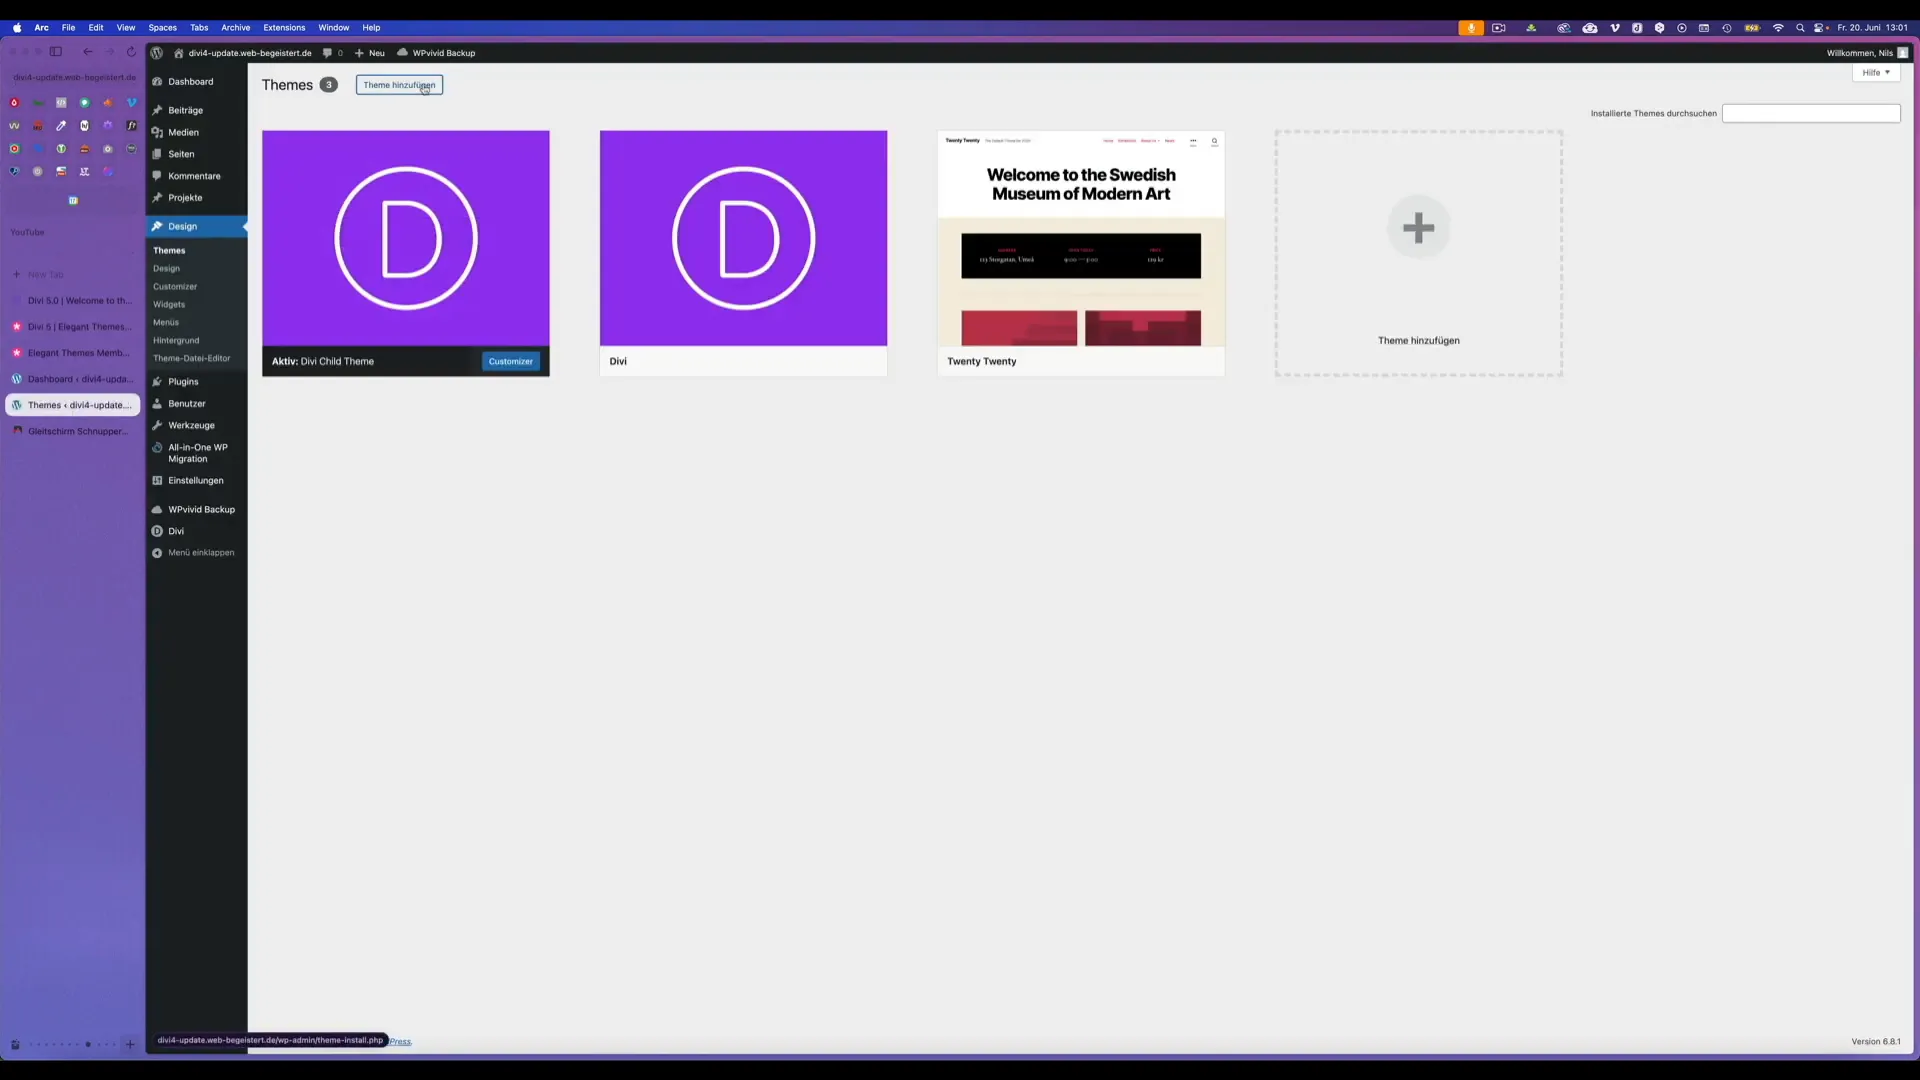The width and height of the screenshot is (1920, 1080).
Task: Open the Arc Spaces menu
Action: (162, 28)
